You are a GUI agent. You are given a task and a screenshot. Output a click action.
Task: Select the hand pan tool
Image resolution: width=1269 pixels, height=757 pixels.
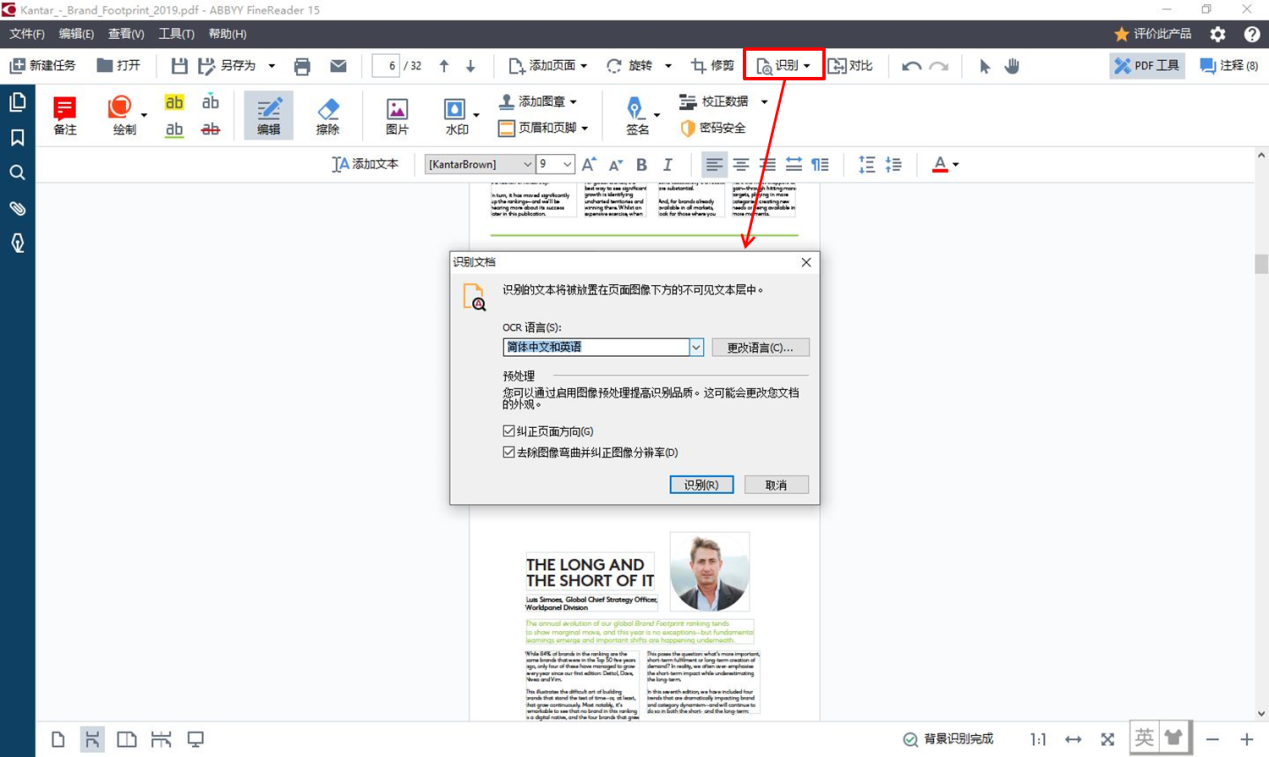coord(1012,66)
